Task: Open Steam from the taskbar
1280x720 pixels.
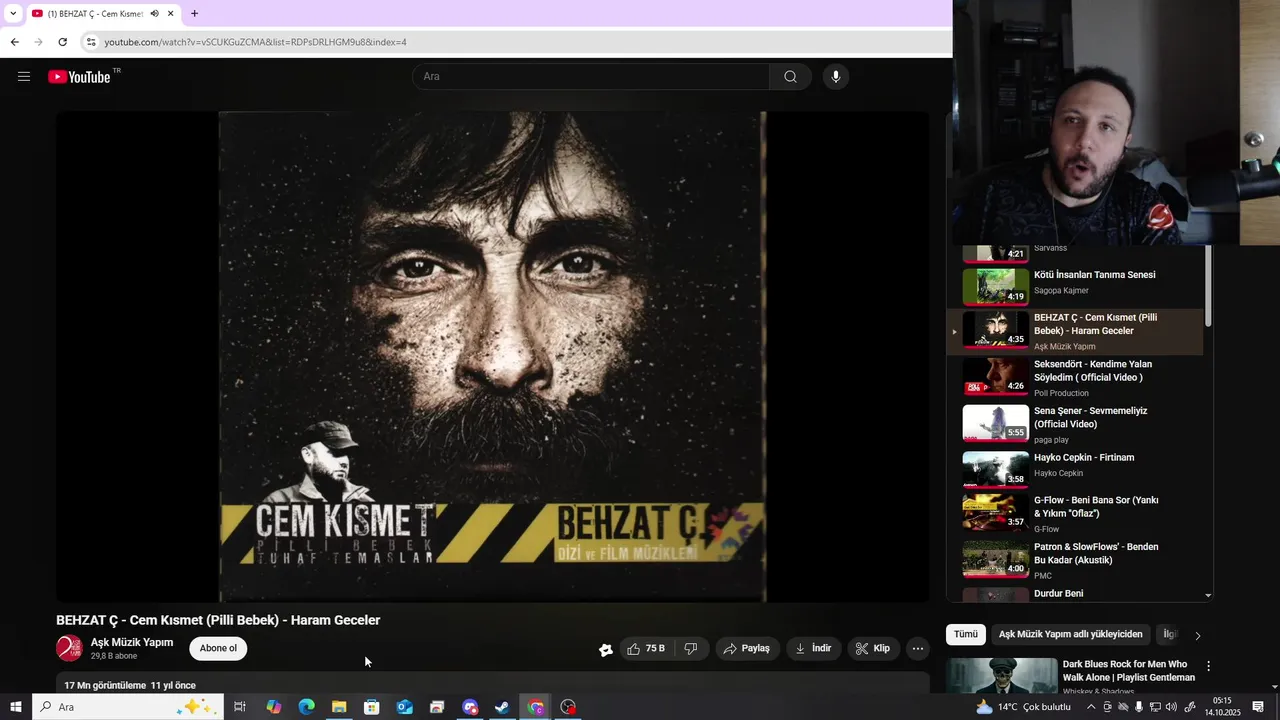Action: pyautogui.click(x=503, y=707)
